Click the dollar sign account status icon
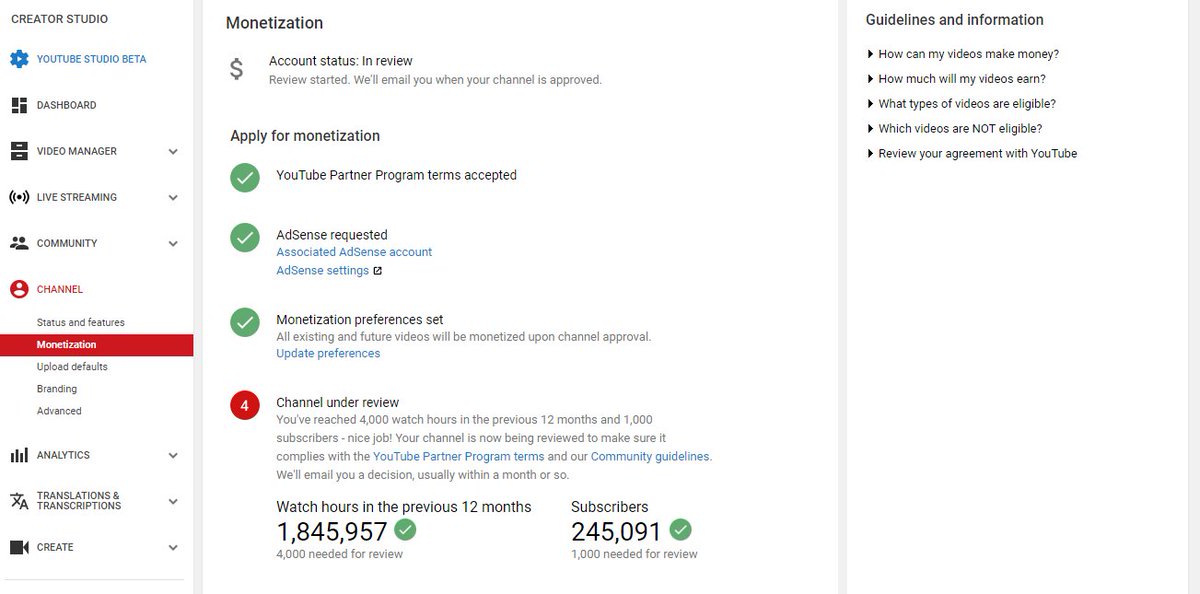The width and height of the screenshot is (1200, 594). (236, 69)
